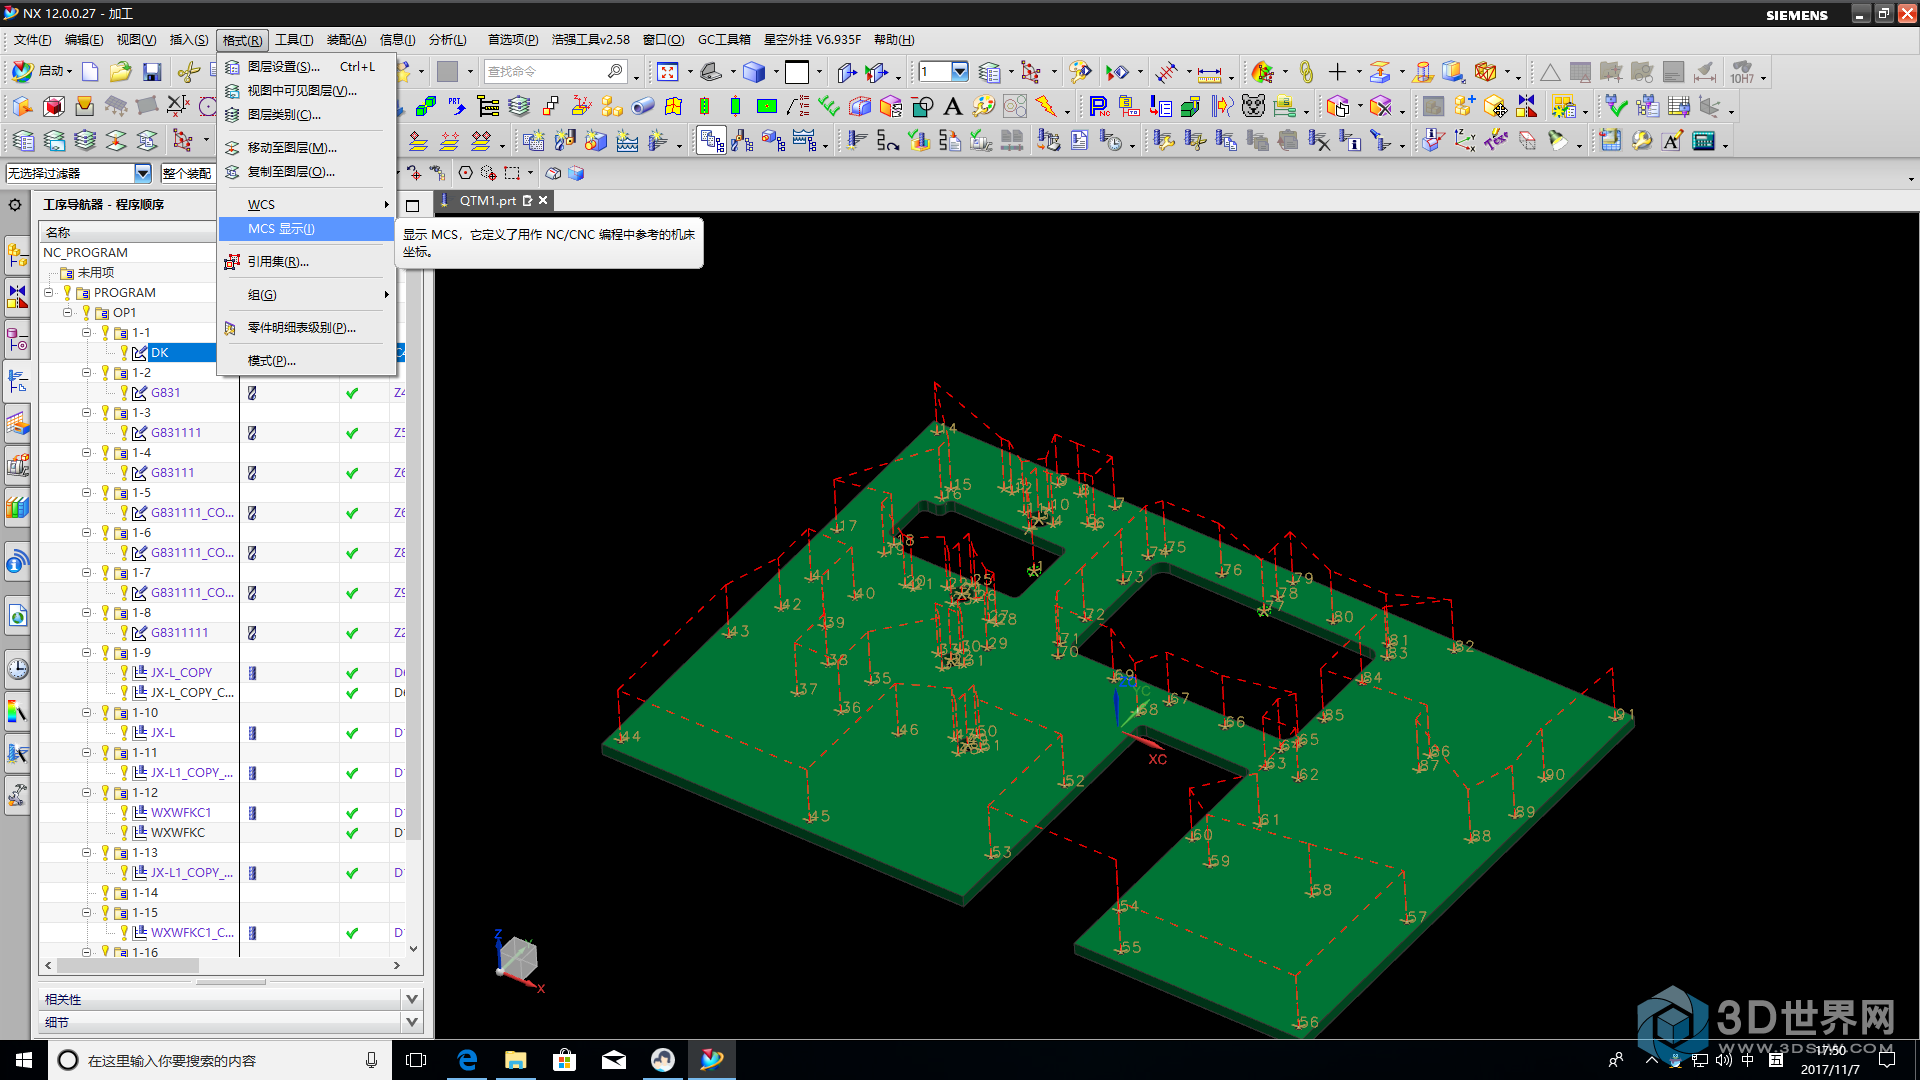Toggle the lightbulb beside PROGRAM node
This screenshot has height=1080, width=1920.
(x=67, y=292)
